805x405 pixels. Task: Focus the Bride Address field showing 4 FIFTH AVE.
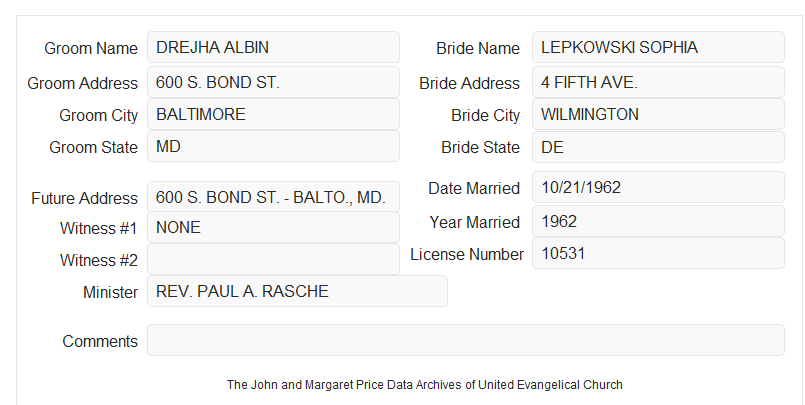tap(658, 82)
